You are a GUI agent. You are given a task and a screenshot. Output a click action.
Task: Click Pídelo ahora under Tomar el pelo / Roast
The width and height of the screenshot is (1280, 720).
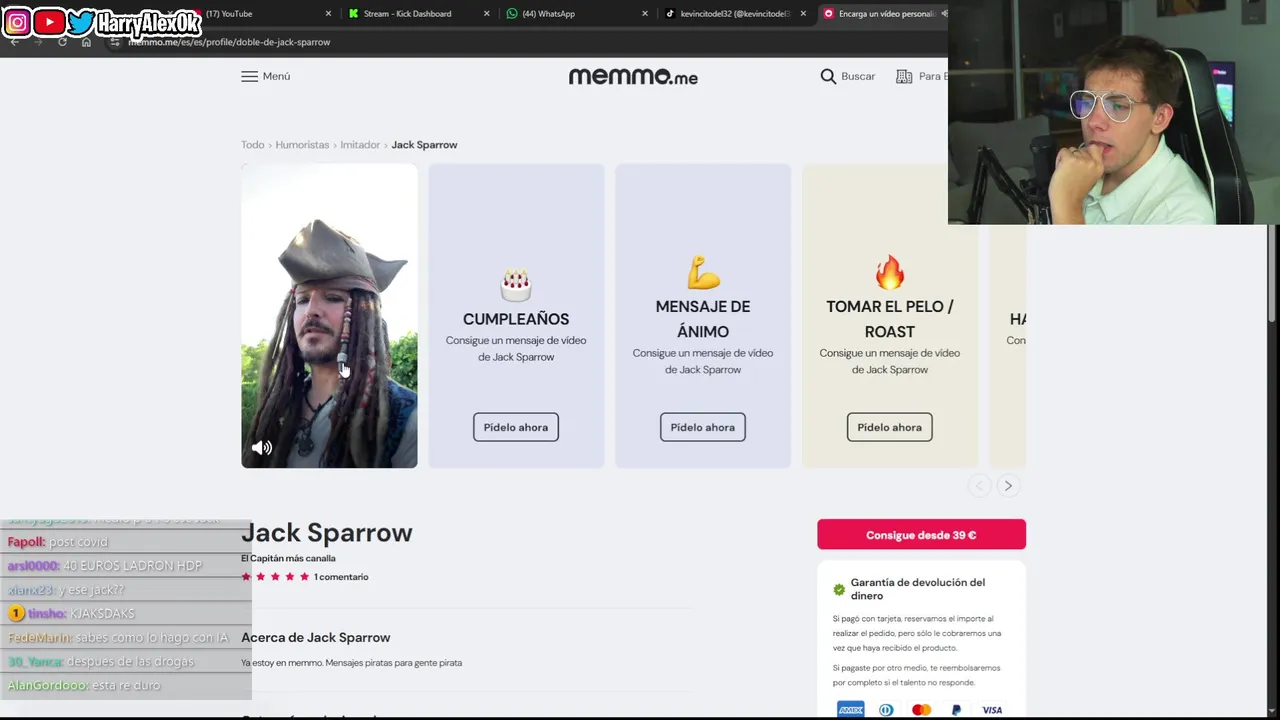(889, 427)
